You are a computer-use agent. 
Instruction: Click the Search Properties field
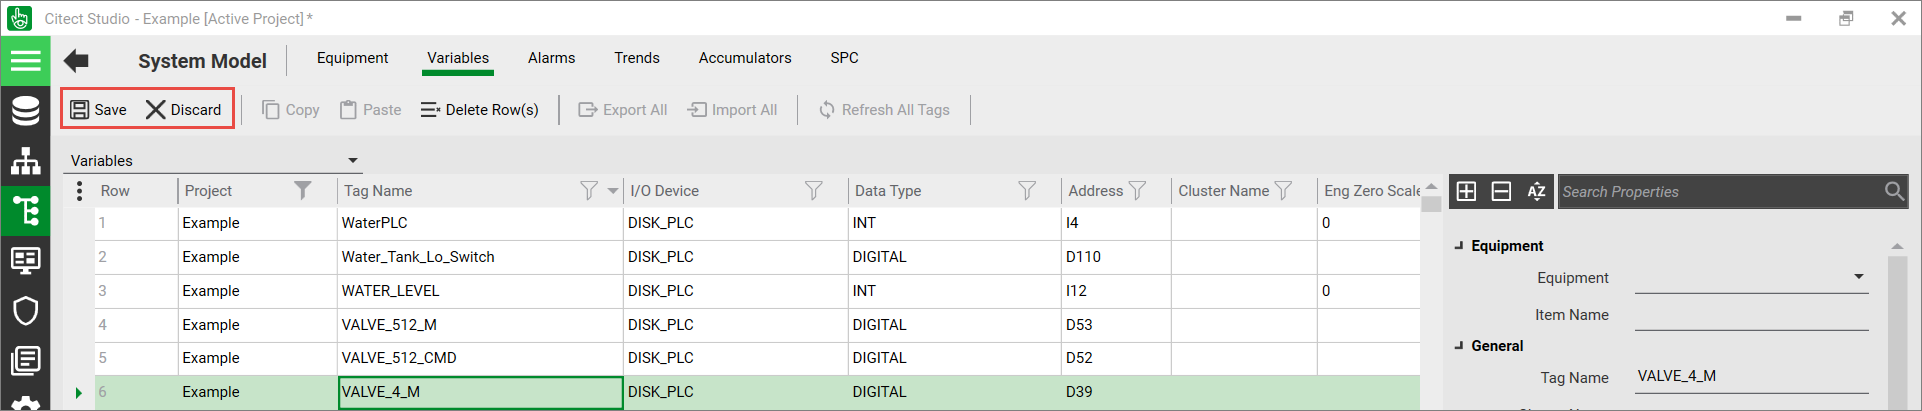(x=1720, y=191)
